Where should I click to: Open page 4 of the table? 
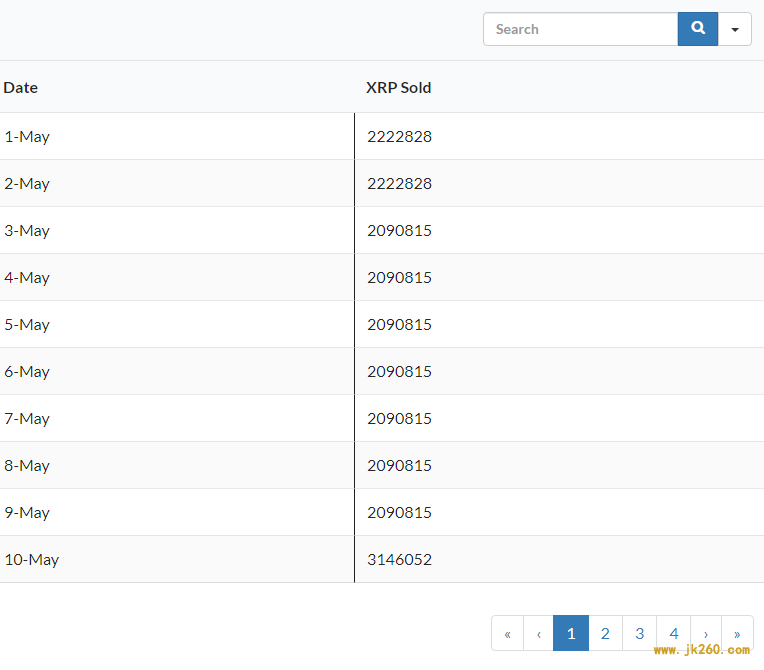point(673,633)
